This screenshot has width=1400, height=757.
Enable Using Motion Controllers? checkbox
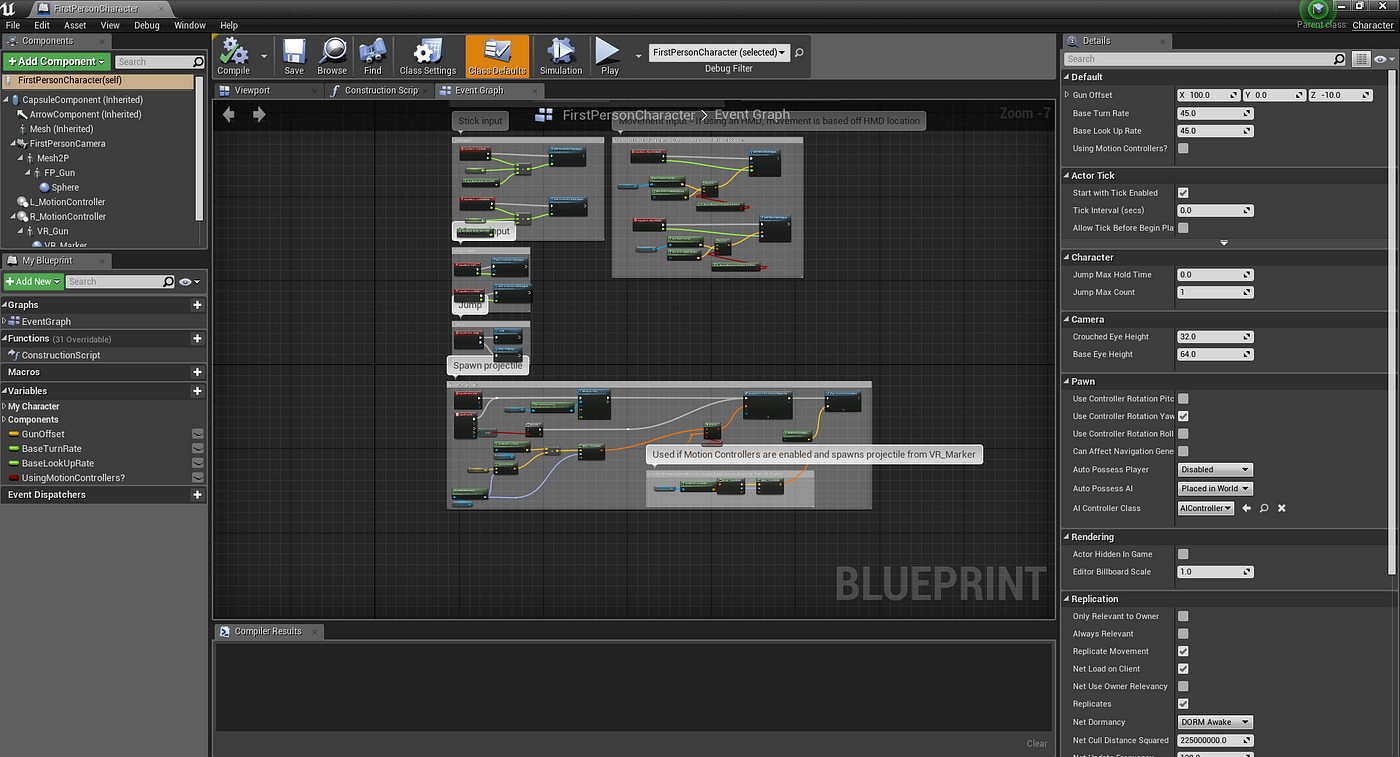[x=1183, y=148]
